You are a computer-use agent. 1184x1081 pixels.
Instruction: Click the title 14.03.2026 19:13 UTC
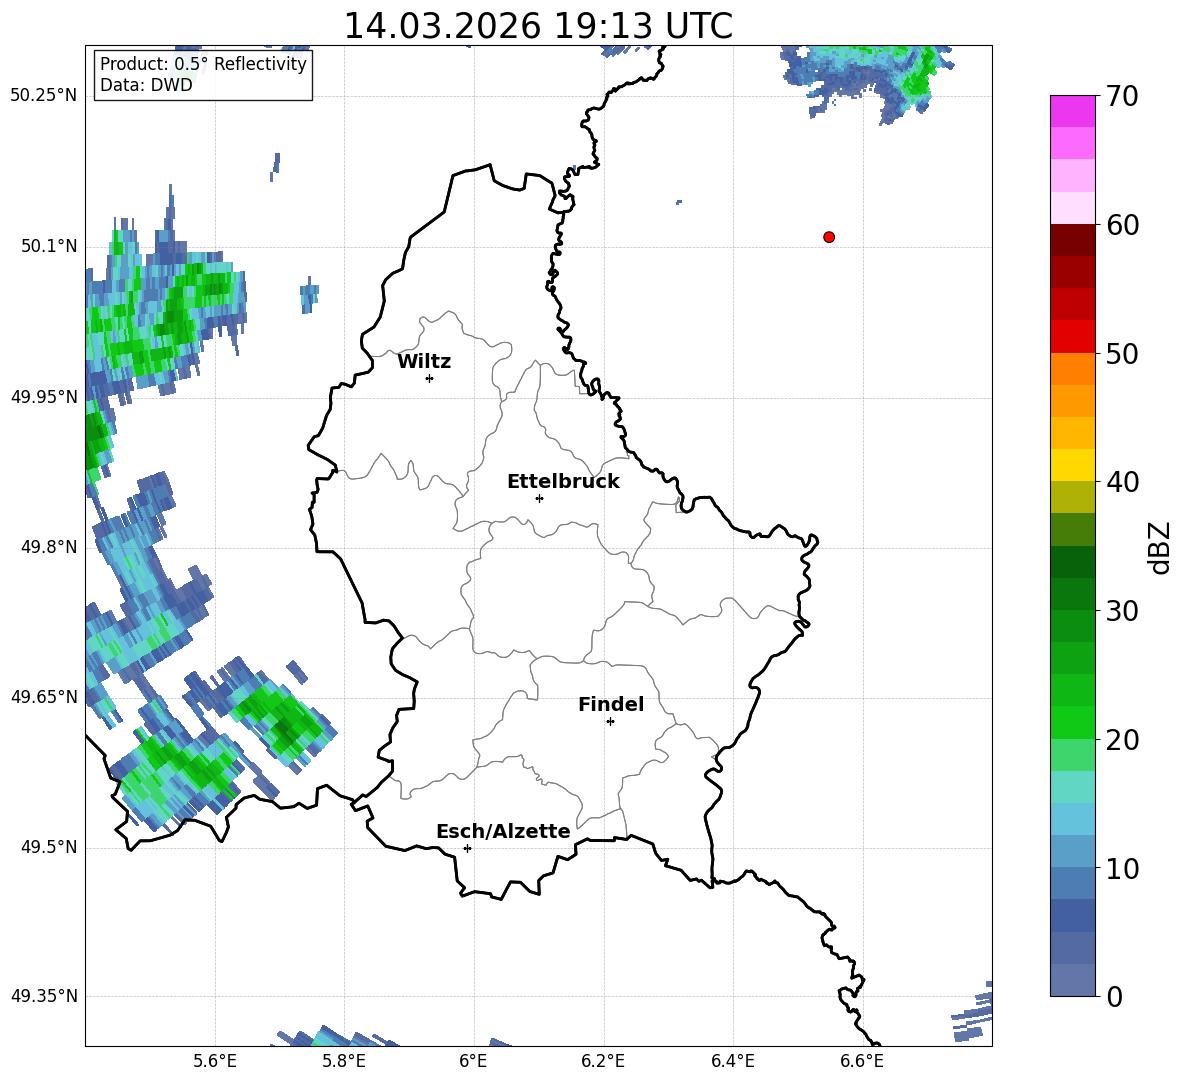point(538,26)
